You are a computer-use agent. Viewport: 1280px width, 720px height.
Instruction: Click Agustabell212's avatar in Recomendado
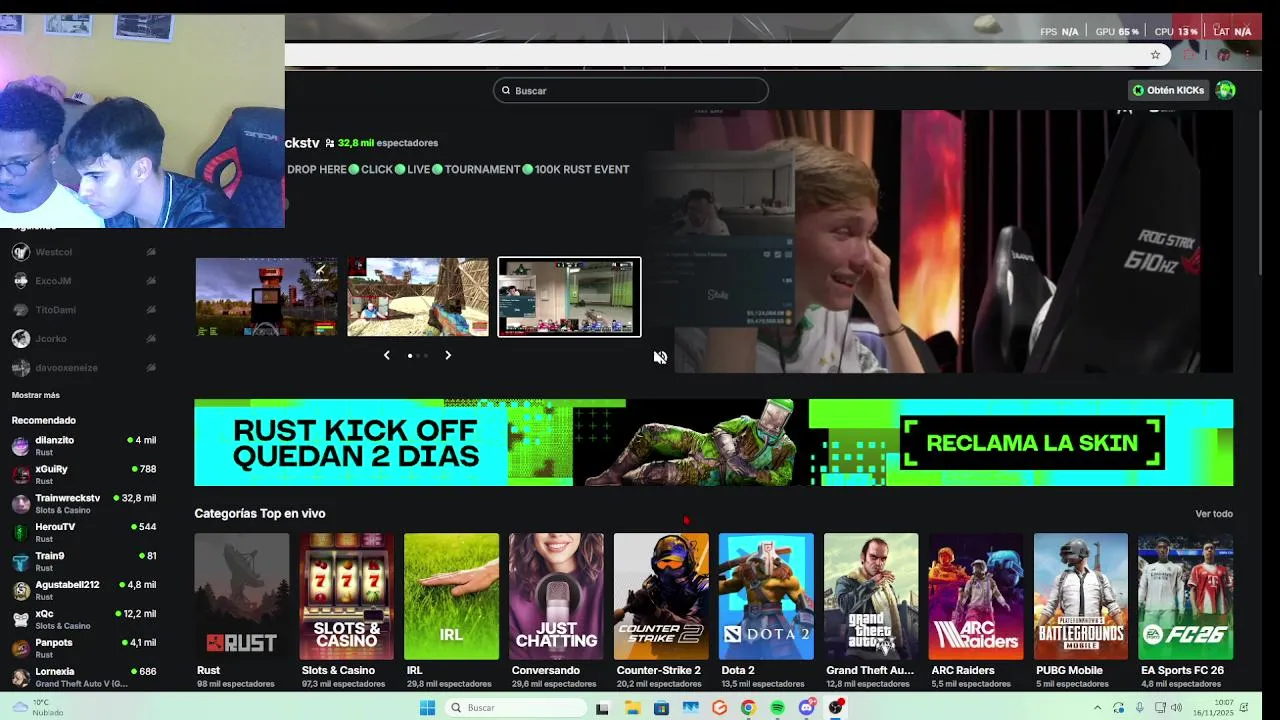[20, 591]
